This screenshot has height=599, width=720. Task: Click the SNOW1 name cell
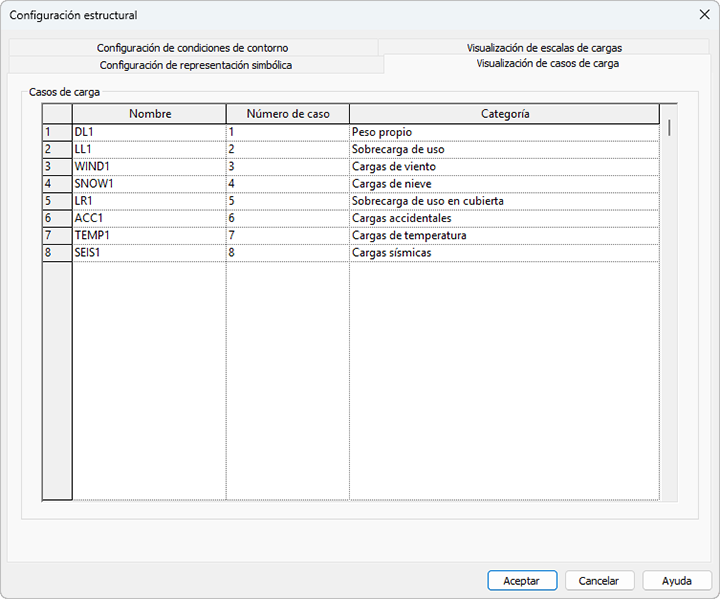point(150,184)
